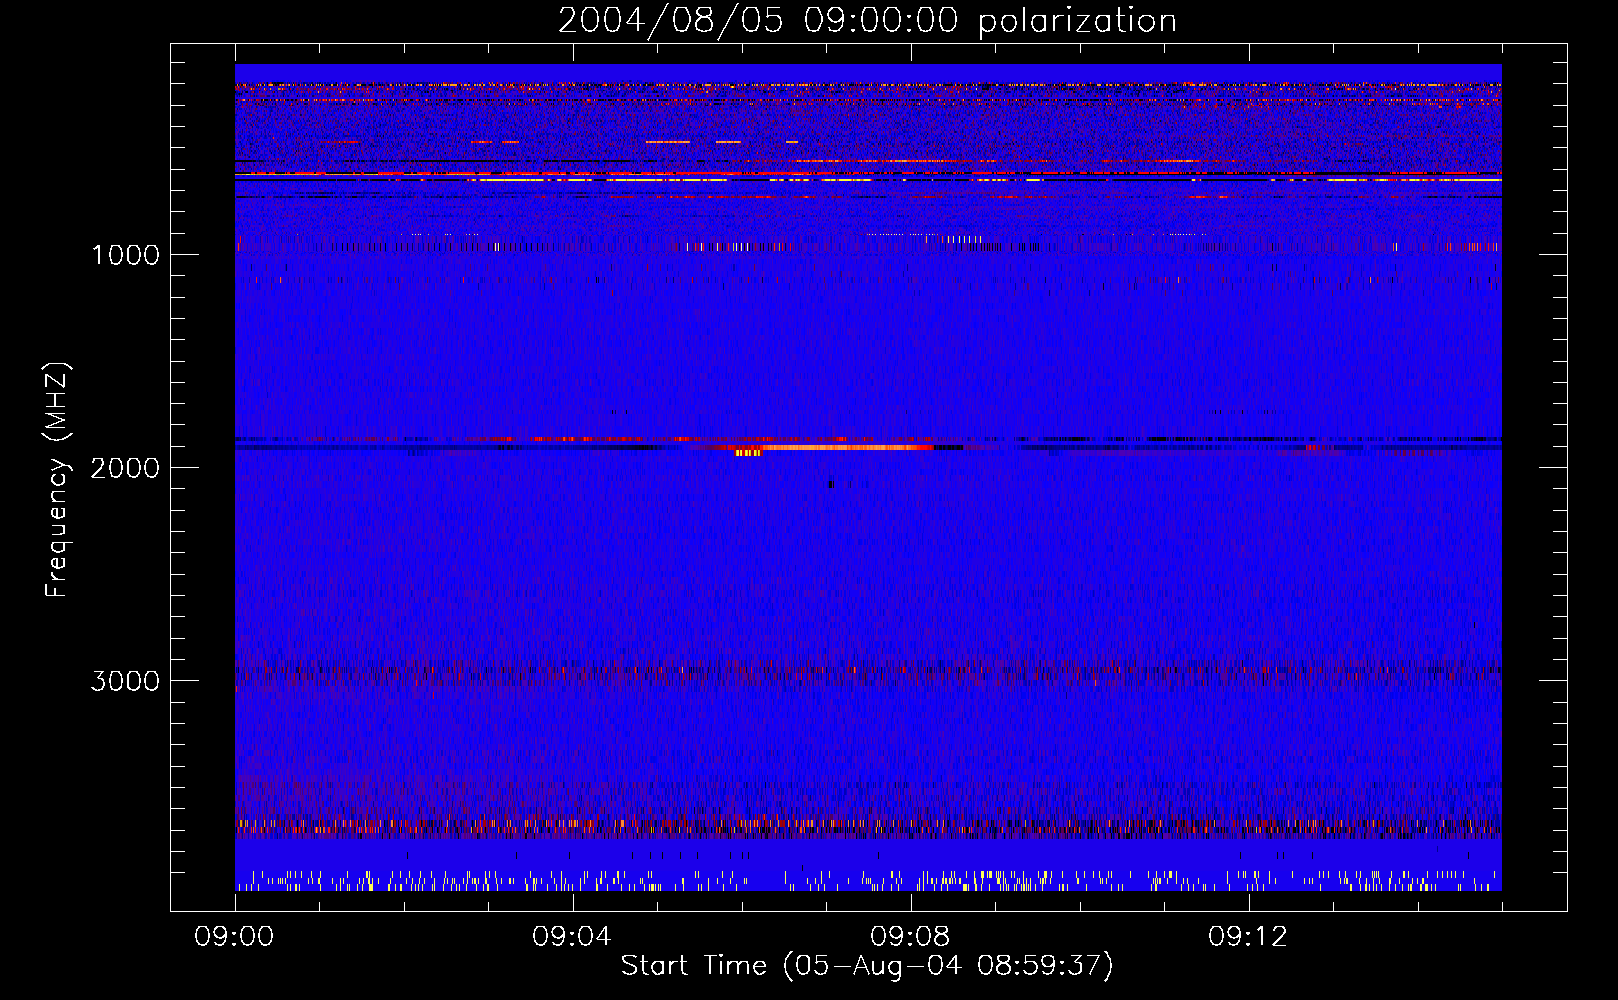
Task: Select the 'Start Time (05-Aug-04 08:59:37)' label
Action: [x=867, y=966]
